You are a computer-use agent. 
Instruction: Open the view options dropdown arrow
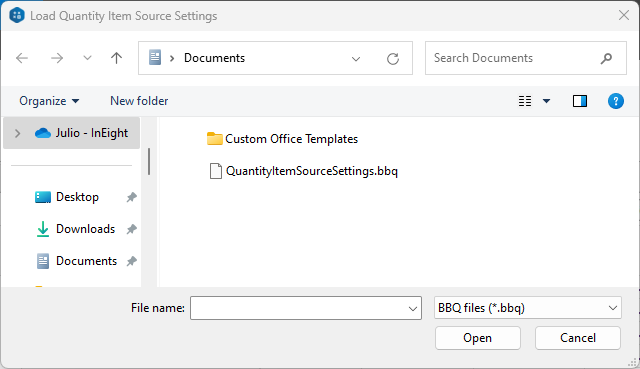point(546,101)
